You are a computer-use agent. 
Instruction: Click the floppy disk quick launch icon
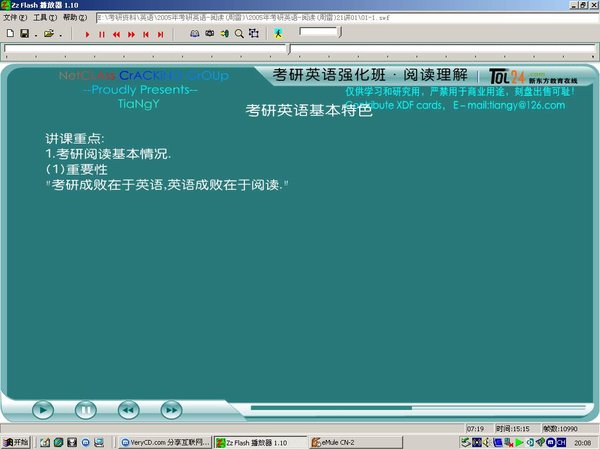(72, 442)
